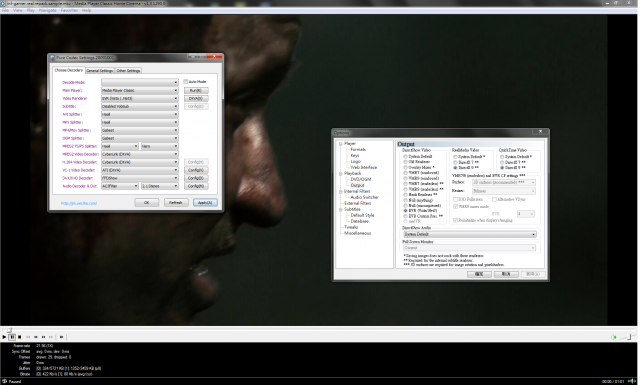Image resolution: width=640 pixels, height=385 pixels.
Task: Click the frame step icon in the player toolbar
Action: [62, 337]
